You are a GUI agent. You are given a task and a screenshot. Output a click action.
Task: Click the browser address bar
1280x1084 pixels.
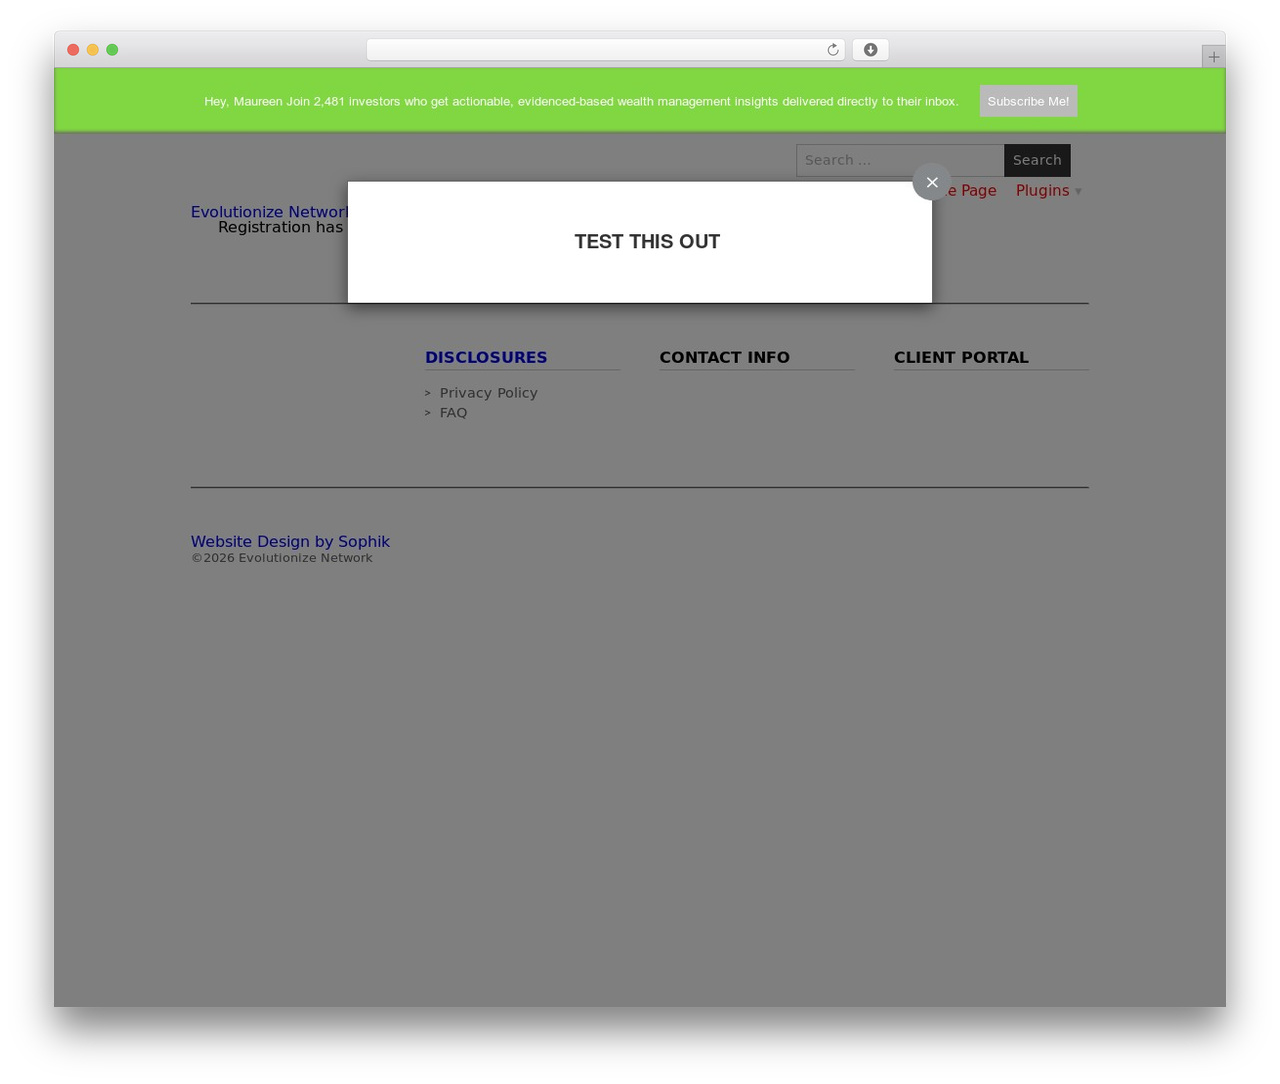605,50
